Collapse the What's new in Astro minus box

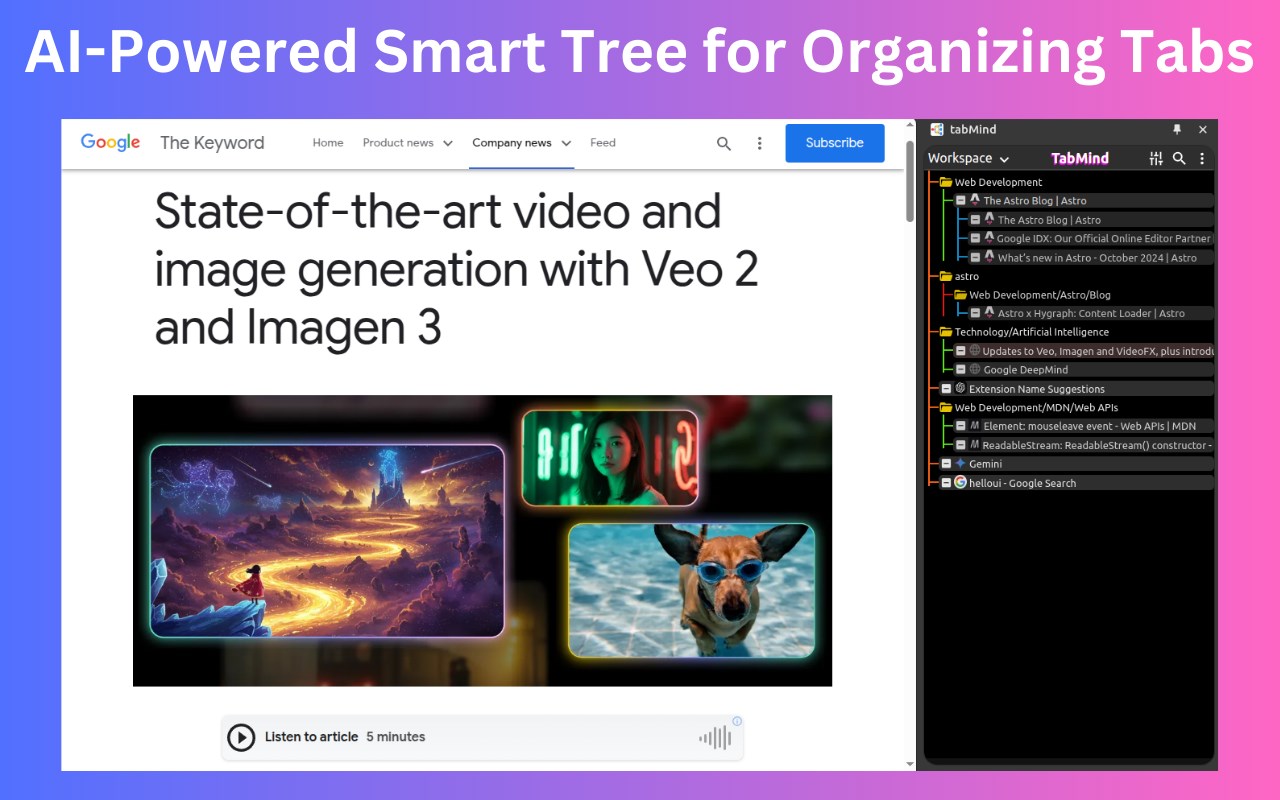coord(975,258)
